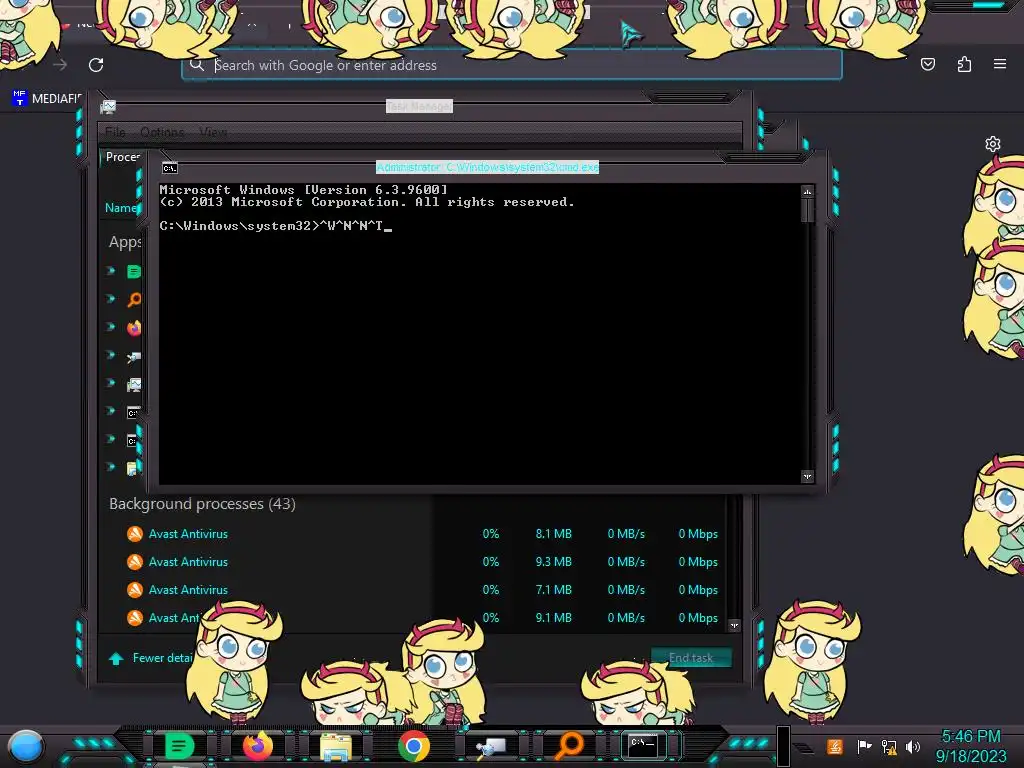Click the volume speaker tray icon
The height and width of the screenshot is (768, 1024).
pos(912,746)
